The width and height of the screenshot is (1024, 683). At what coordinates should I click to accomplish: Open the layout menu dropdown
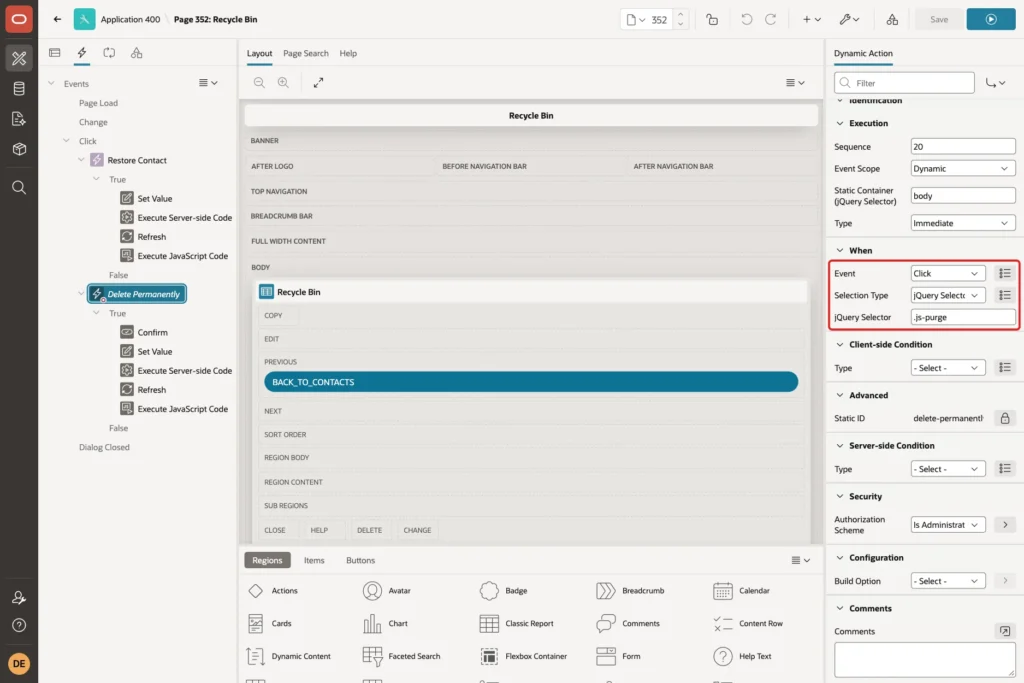(795, 83)
